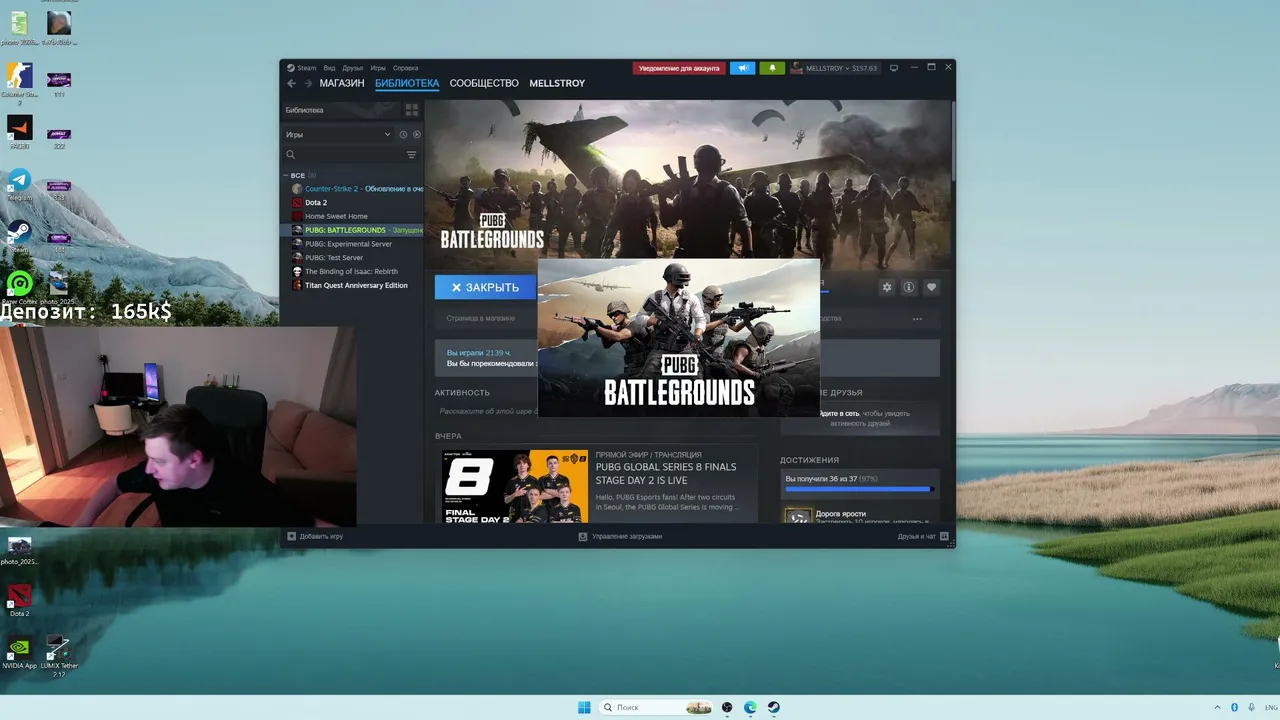This screenshot has height=720, width=1280.
Task: Open the LUMIX Tether desktop shortcut
Action: [x=59, y=656]
